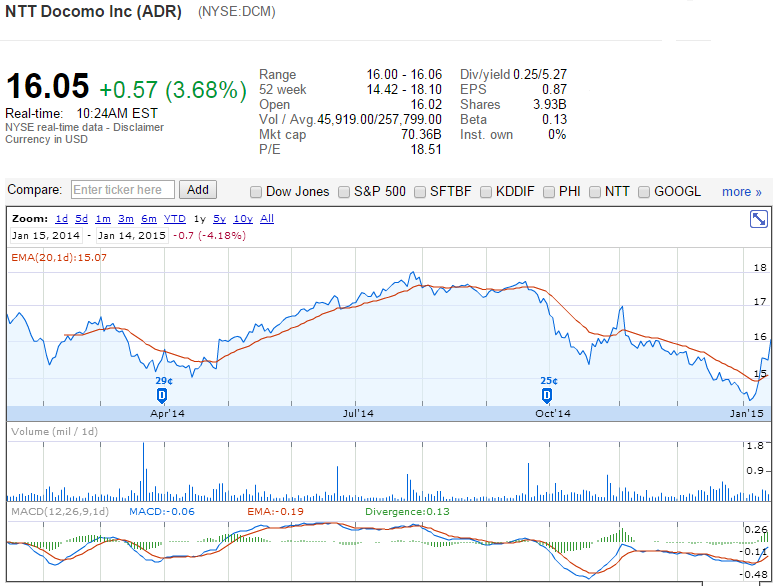Toggle the PHI compare checkbox
The image size is (777, 586).
pos(549,192)
